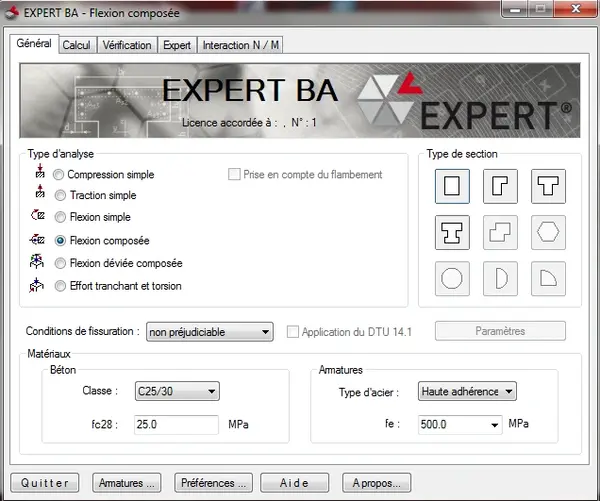Open the Expert tab
The height and width of the screenshot is (501, 600).
[x=177, y=45]
